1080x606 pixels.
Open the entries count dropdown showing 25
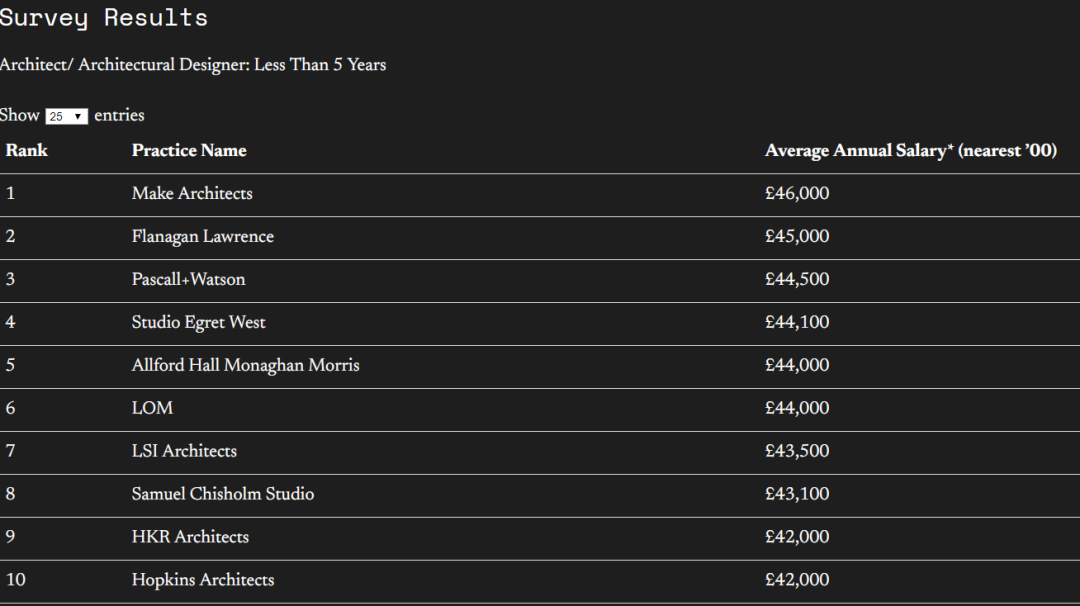tap(67, 116)
